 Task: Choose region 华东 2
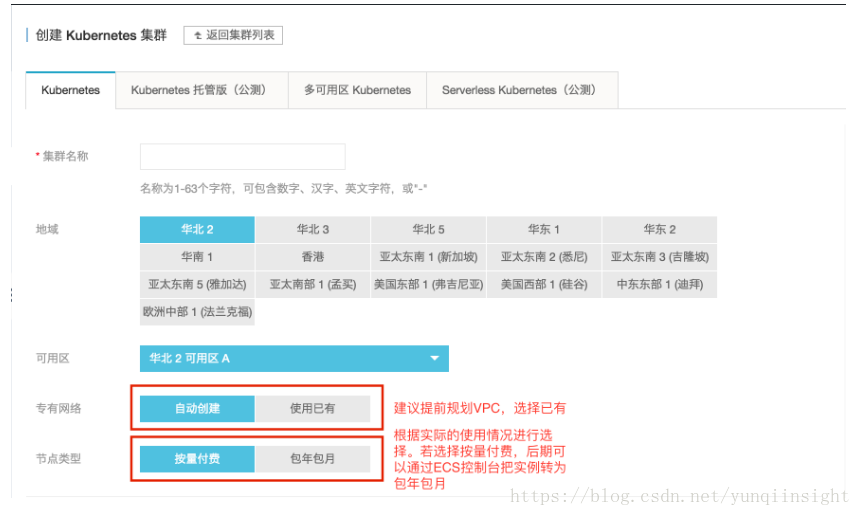click(659, 229)
